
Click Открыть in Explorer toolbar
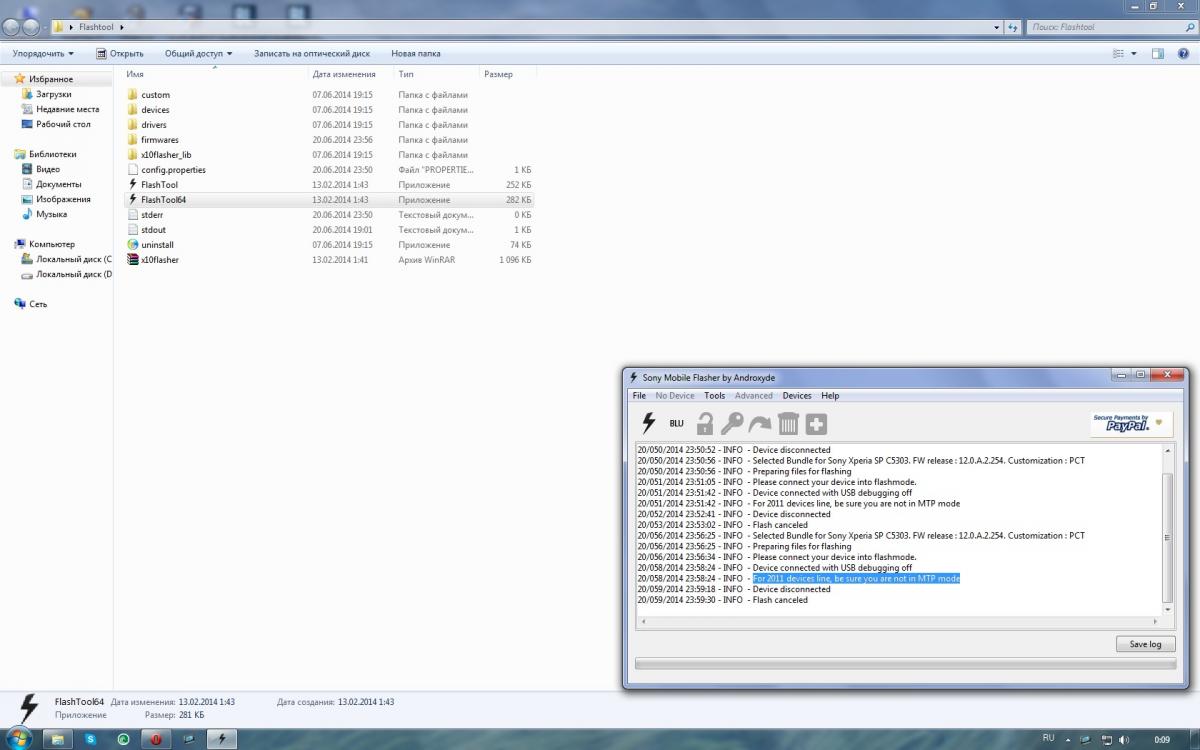point(120,53)
